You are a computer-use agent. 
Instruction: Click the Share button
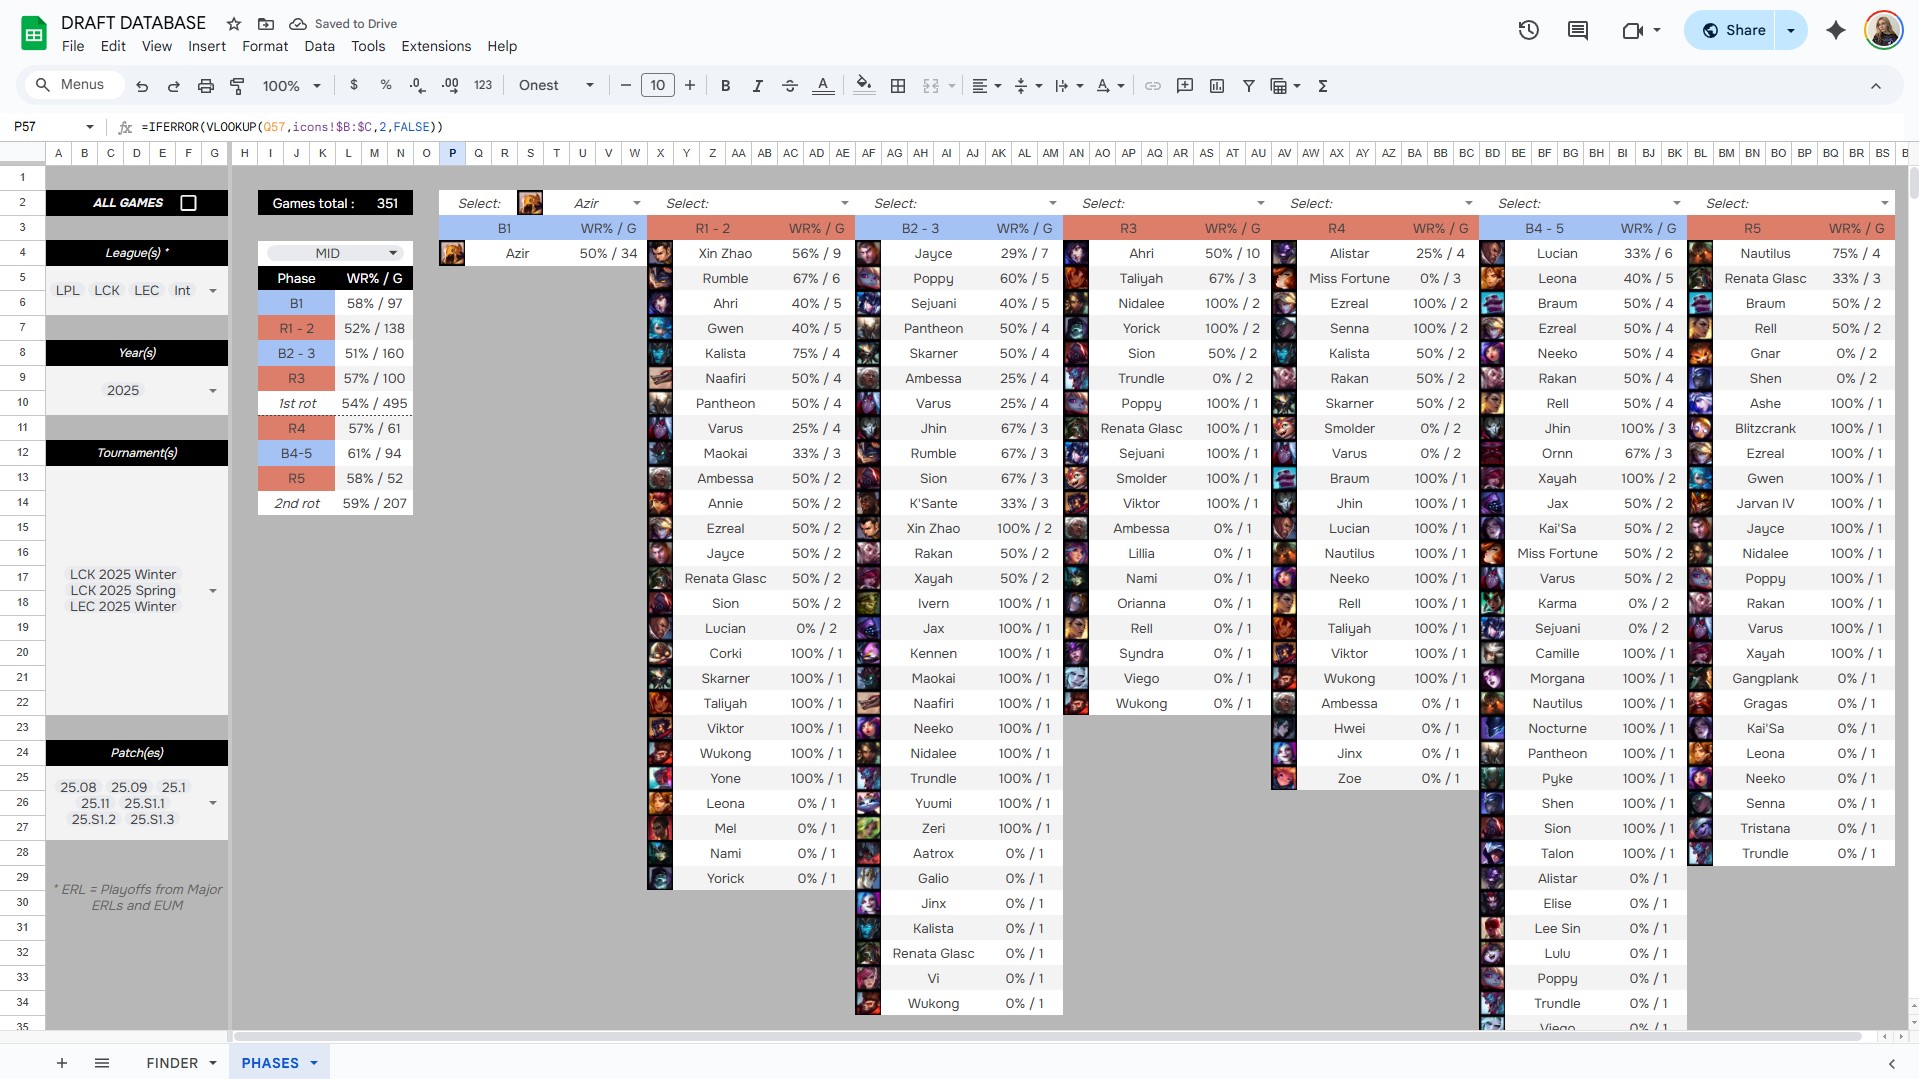1733,30
